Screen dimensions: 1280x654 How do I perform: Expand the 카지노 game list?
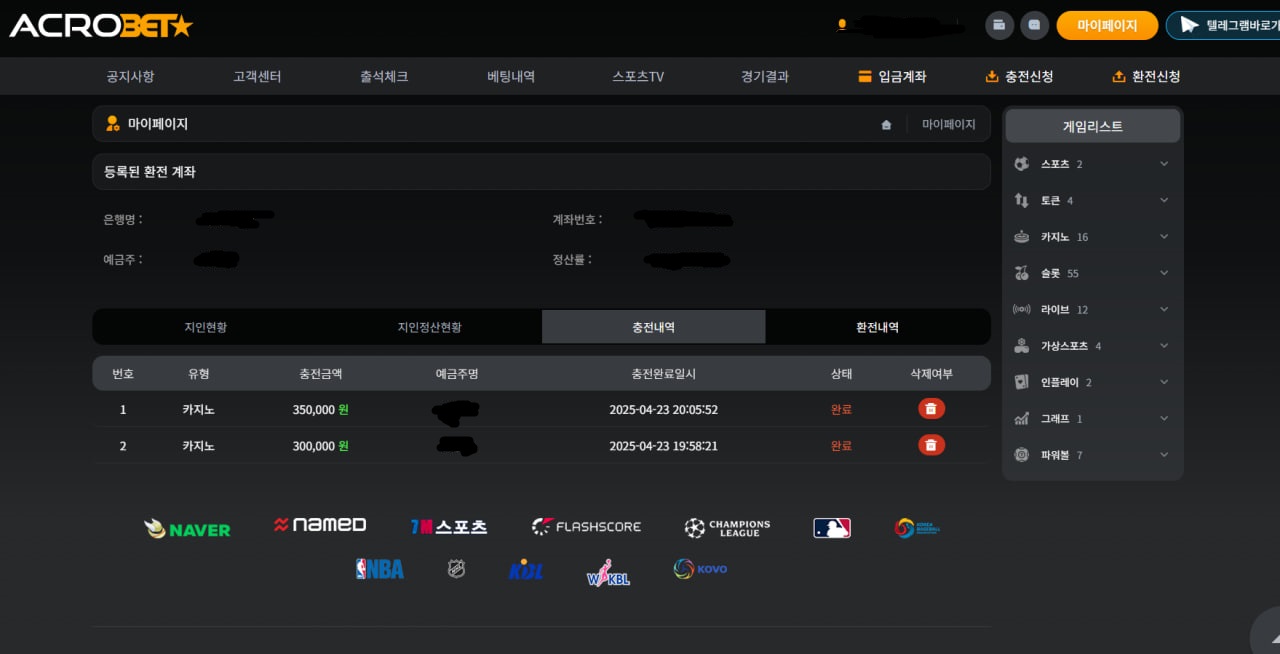[x=1163, y=237]
